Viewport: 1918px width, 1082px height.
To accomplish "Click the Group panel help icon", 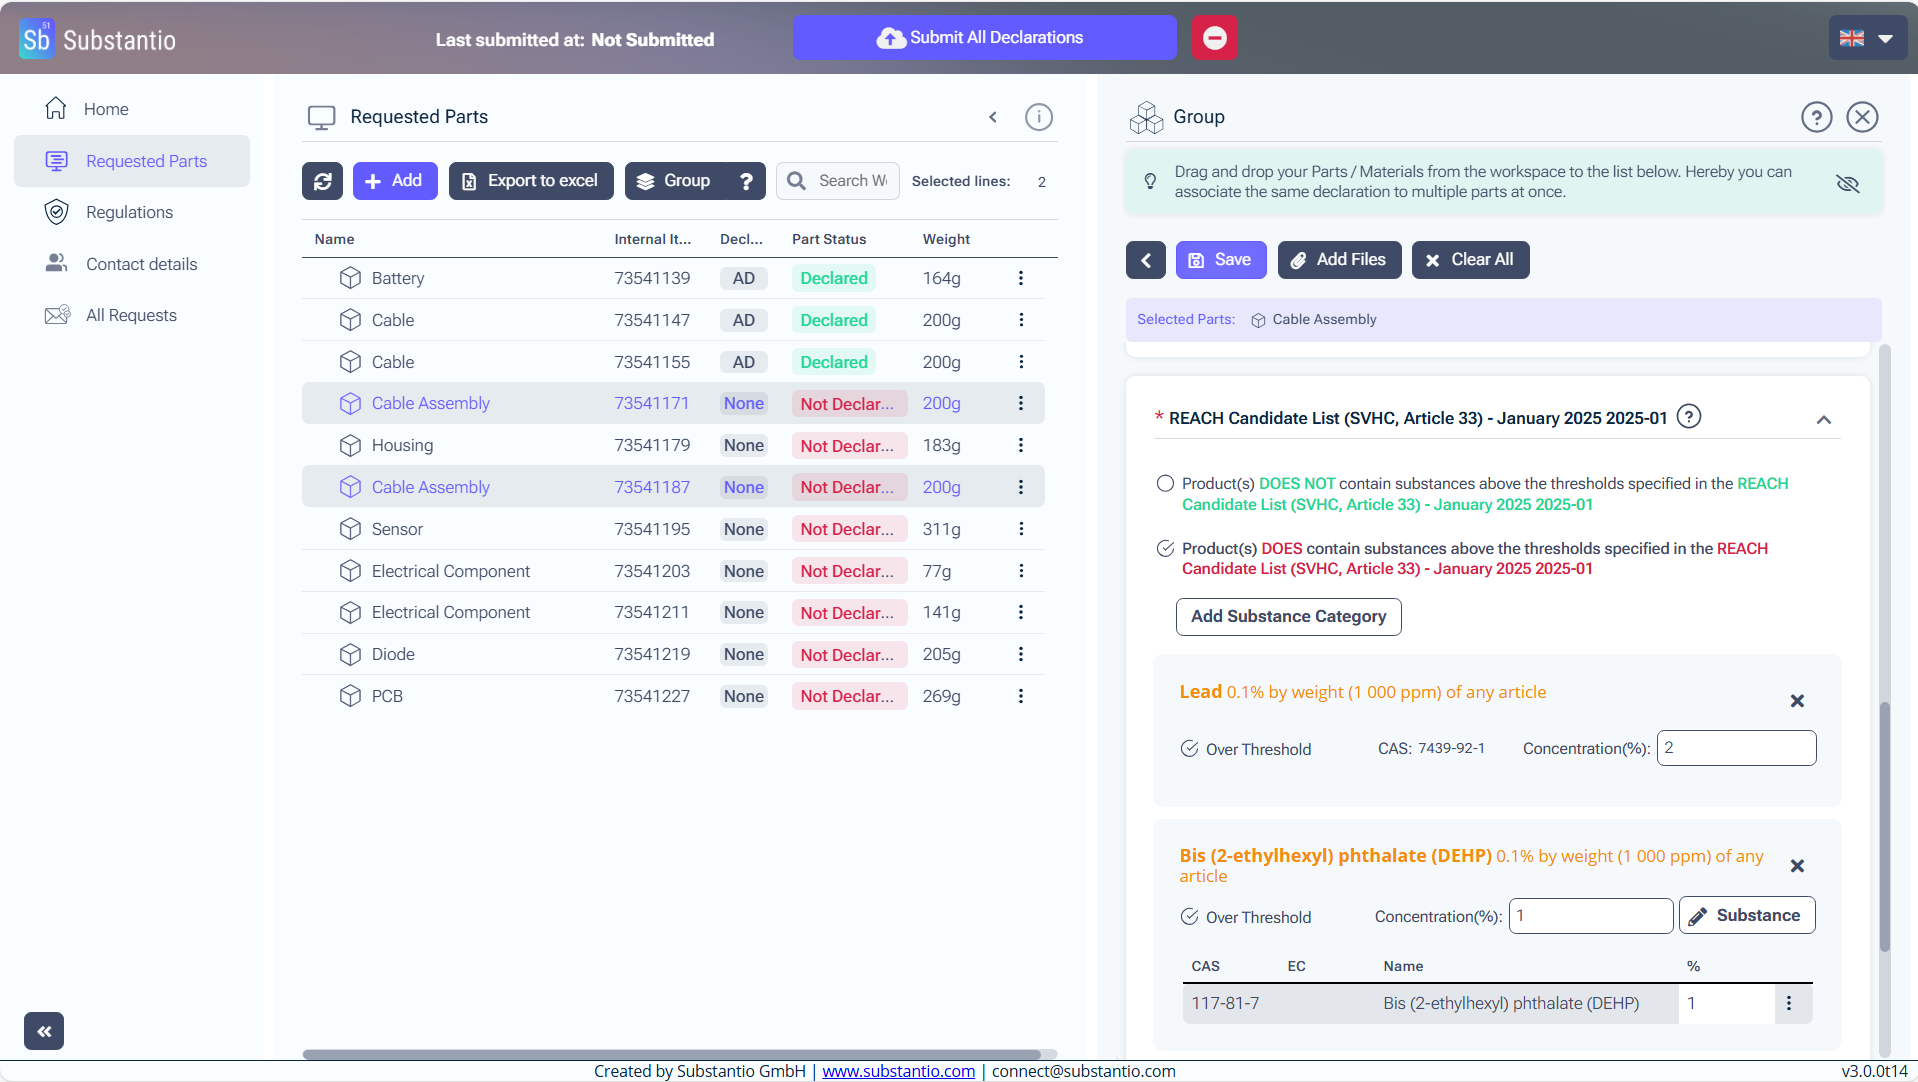I will pyautogui.click(x=1816, y=117).
